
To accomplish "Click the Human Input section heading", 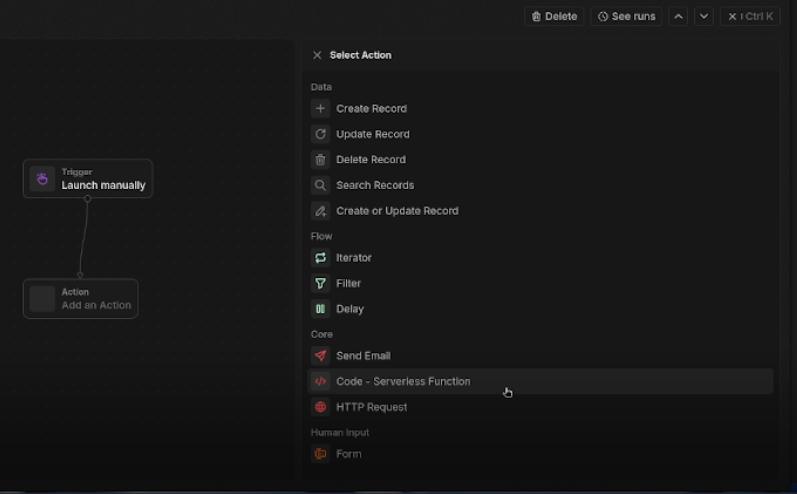I will [x=340, y=433].
